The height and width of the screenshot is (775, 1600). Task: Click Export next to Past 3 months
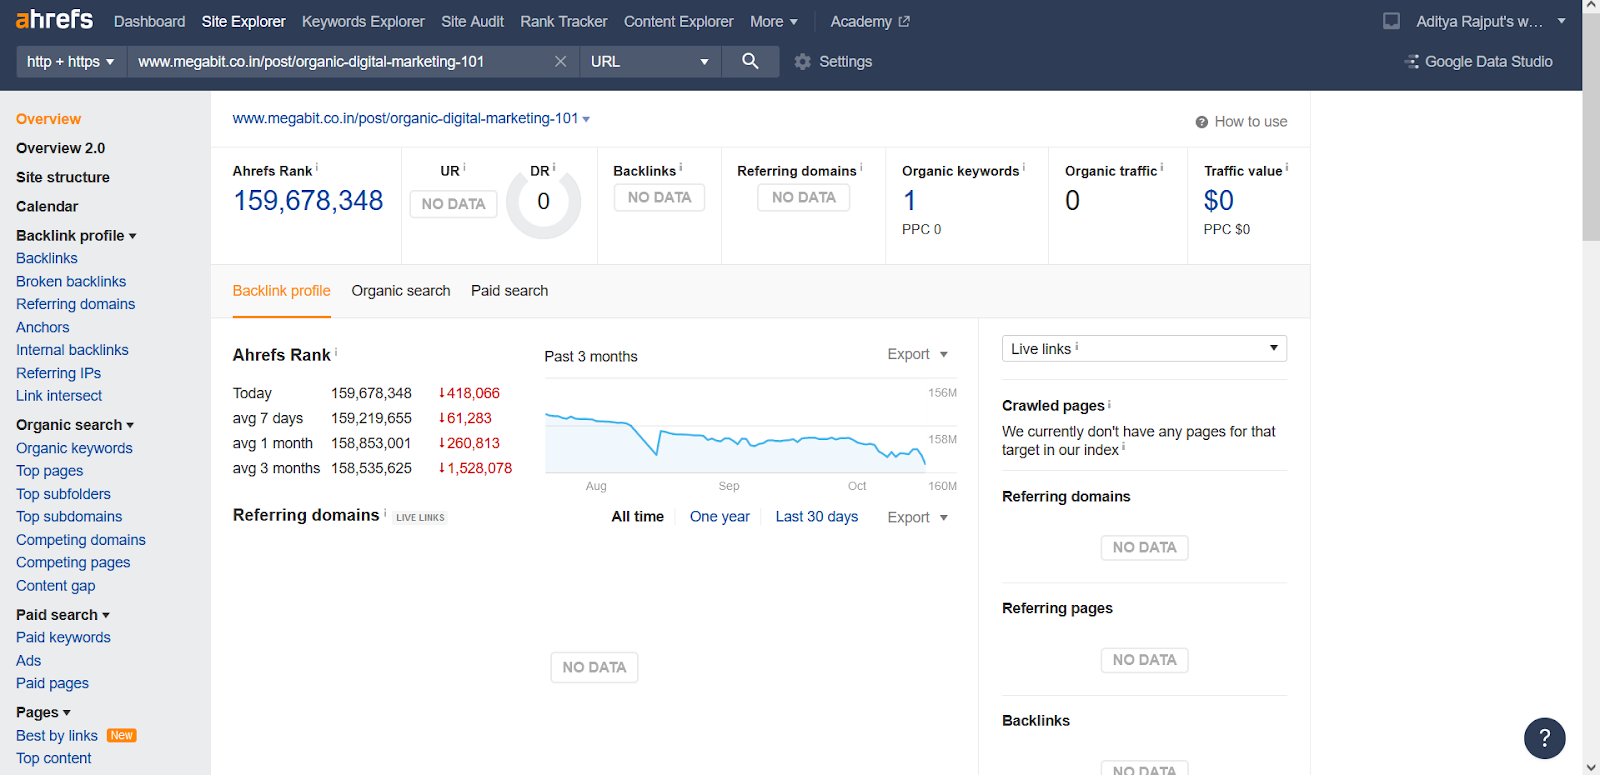point(916,354)
